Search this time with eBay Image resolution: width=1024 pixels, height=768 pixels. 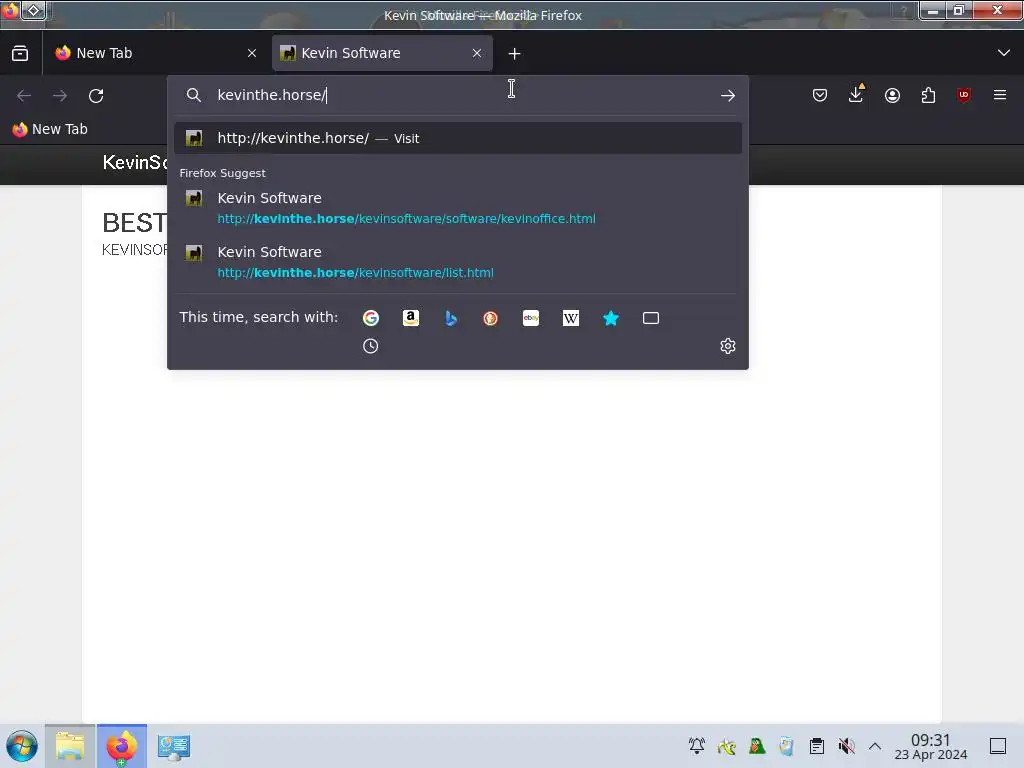[x=531, y=318]
